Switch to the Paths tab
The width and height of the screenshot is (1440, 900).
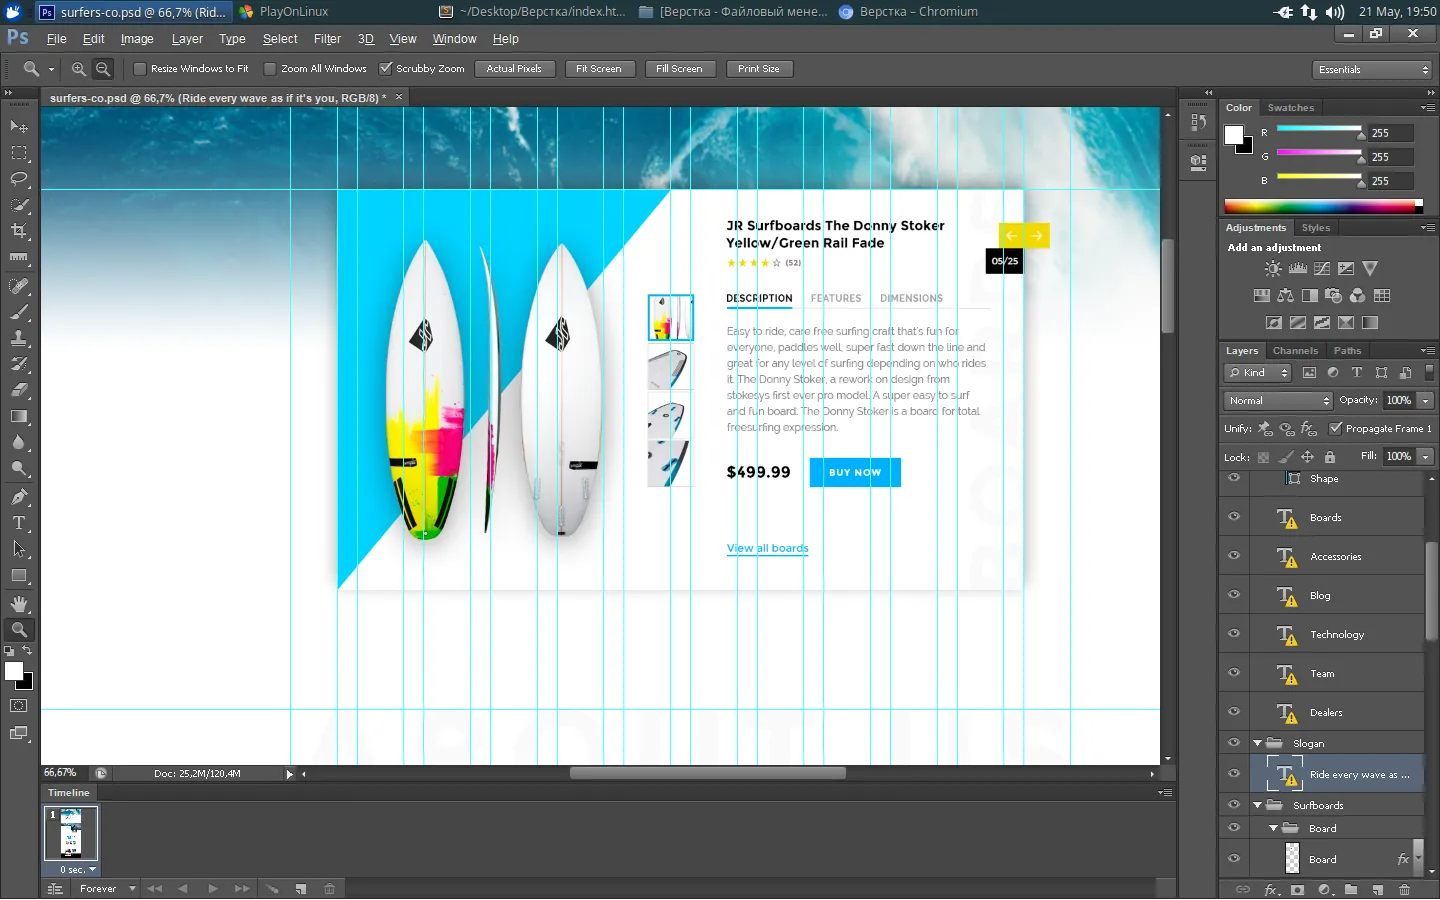pyautogui.click(x=1347, y=351)
